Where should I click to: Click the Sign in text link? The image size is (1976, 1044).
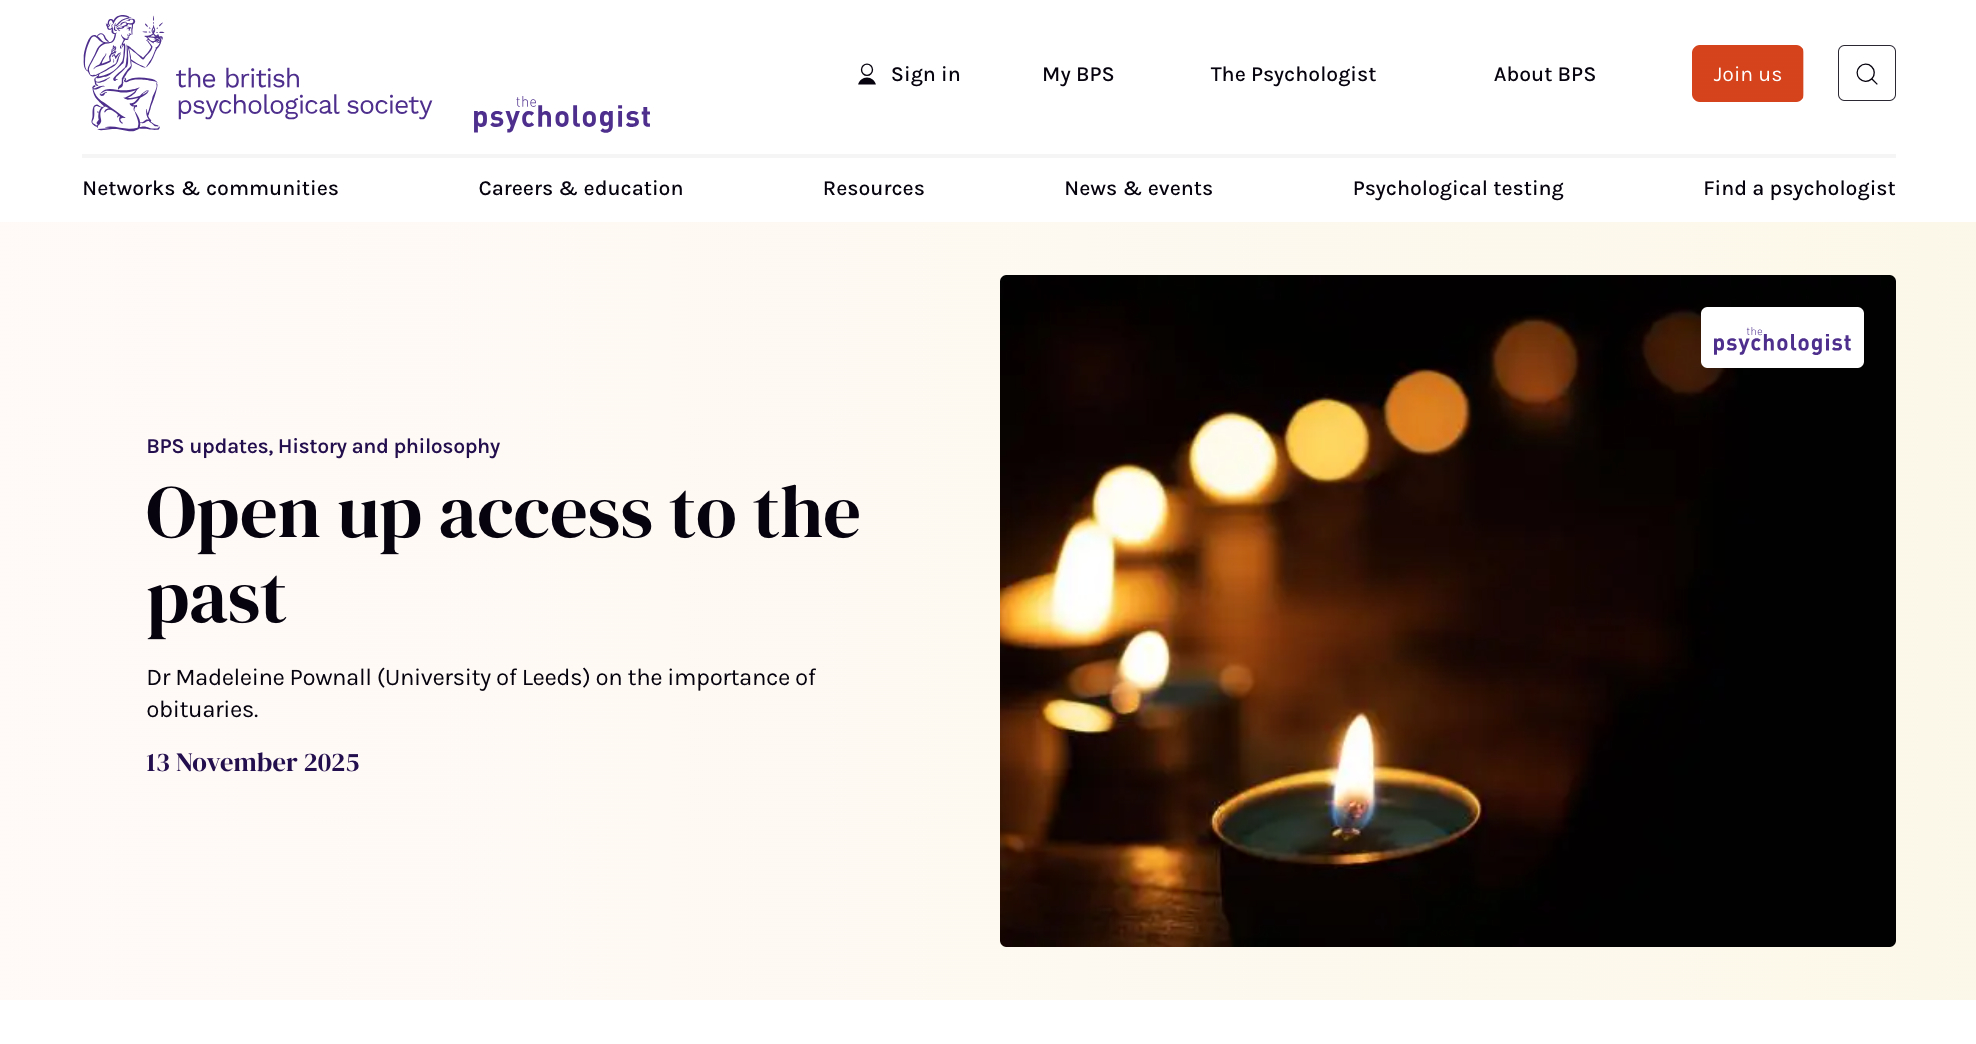[925, 74]
